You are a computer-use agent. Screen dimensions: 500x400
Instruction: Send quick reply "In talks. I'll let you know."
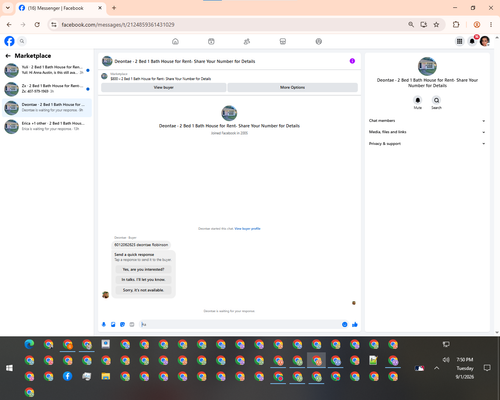(143, 280)
